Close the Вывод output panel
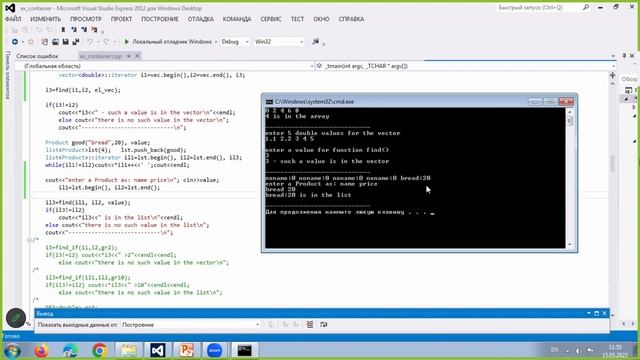 tap(604, 313)
